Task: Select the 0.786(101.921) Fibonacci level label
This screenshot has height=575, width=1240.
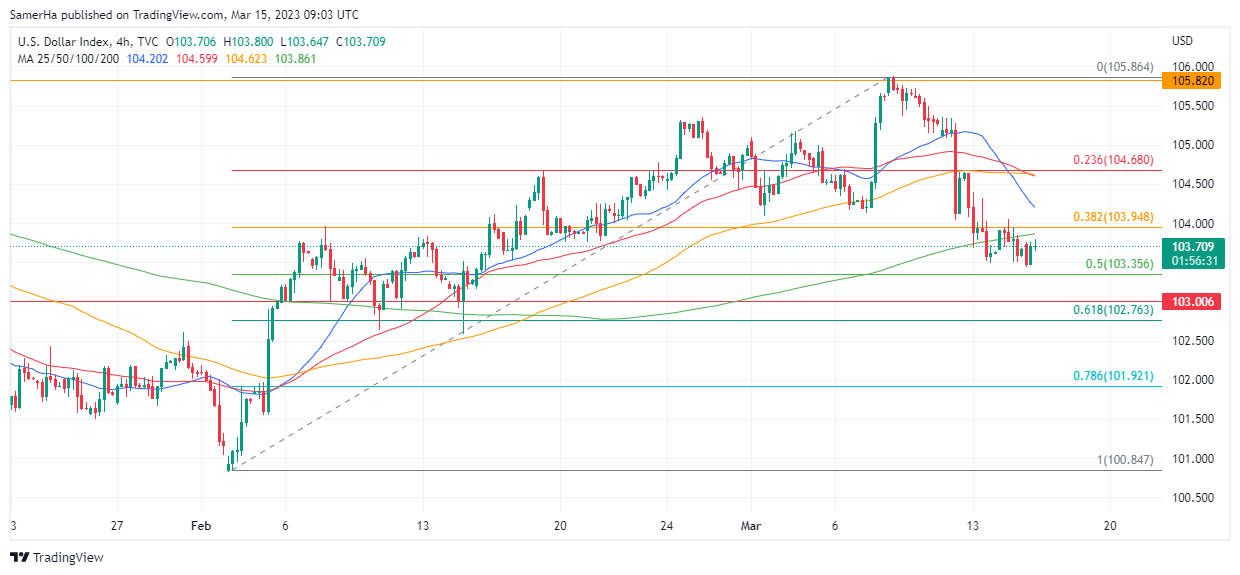Action: (1113, 376)
